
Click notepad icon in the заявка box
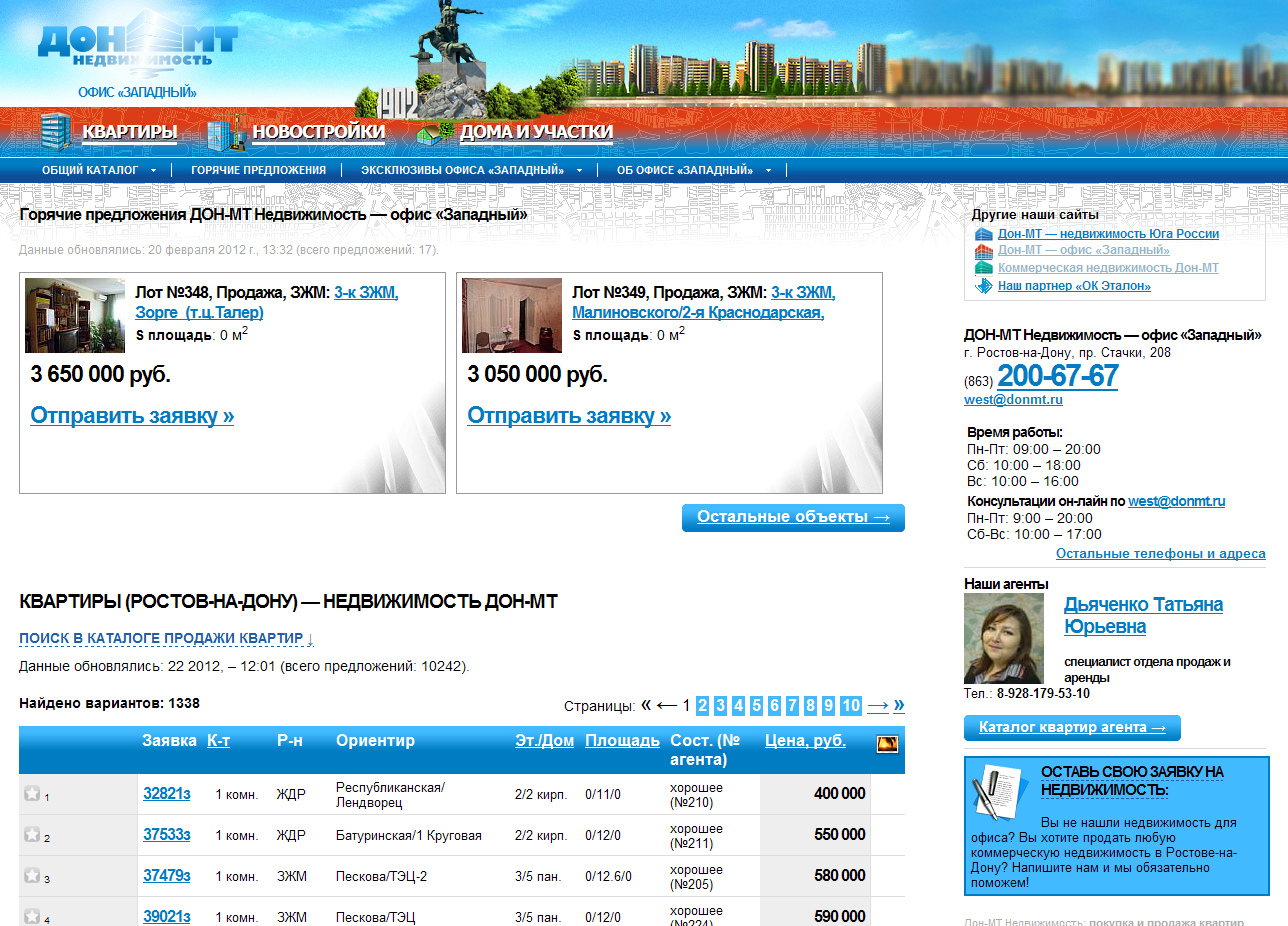pos(1002,791)
